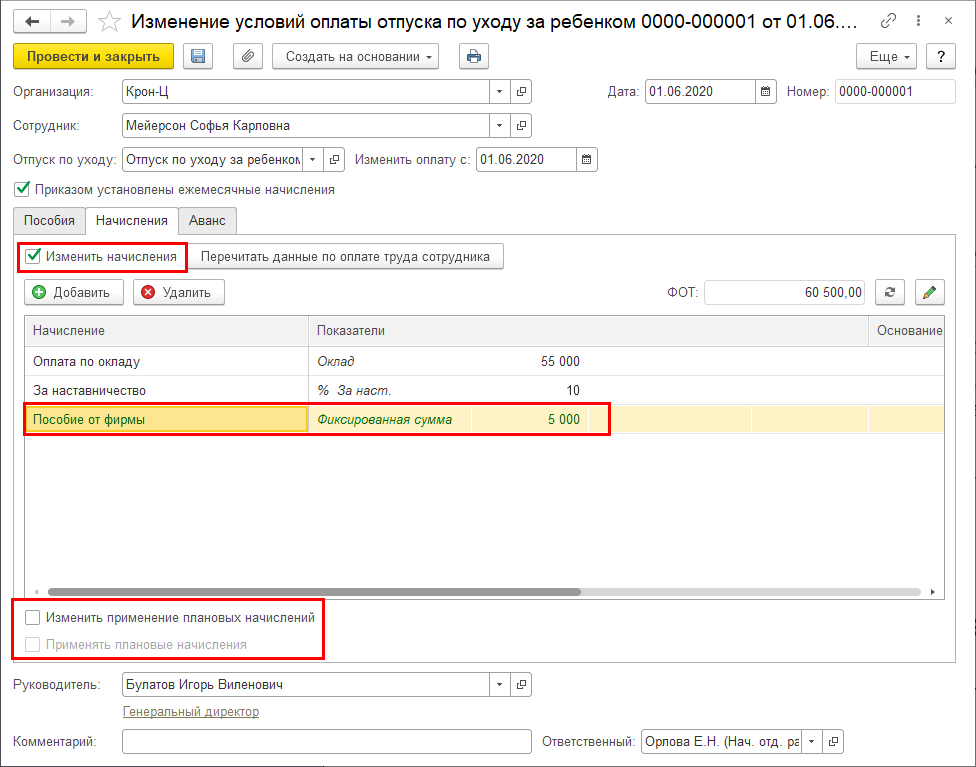
Task: Switch to the Аванс tab
Action: point(207,220)
